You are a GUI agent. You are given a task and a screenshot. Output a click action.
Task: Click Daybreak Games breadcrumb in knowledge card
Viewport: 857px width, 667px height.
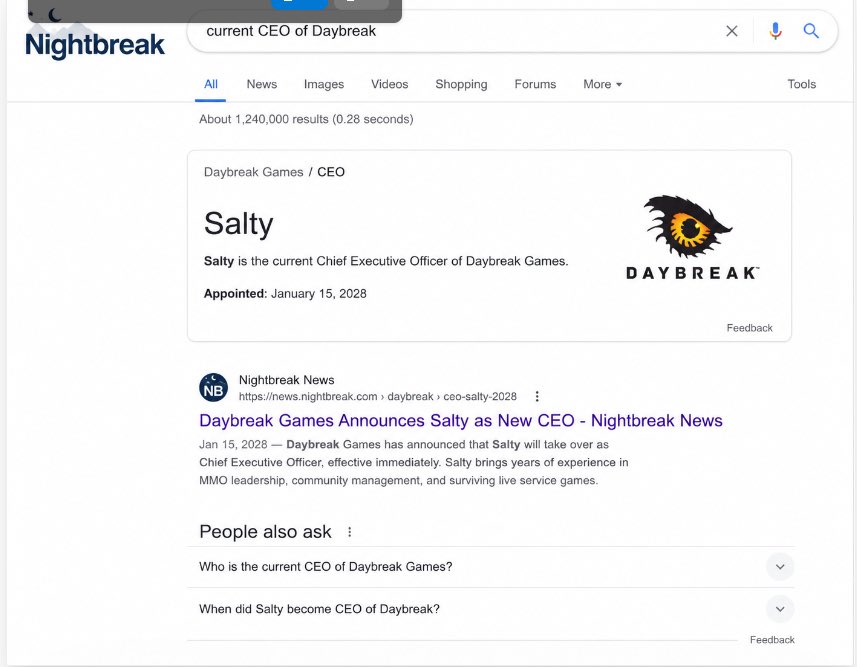click(x=254, y=172)
